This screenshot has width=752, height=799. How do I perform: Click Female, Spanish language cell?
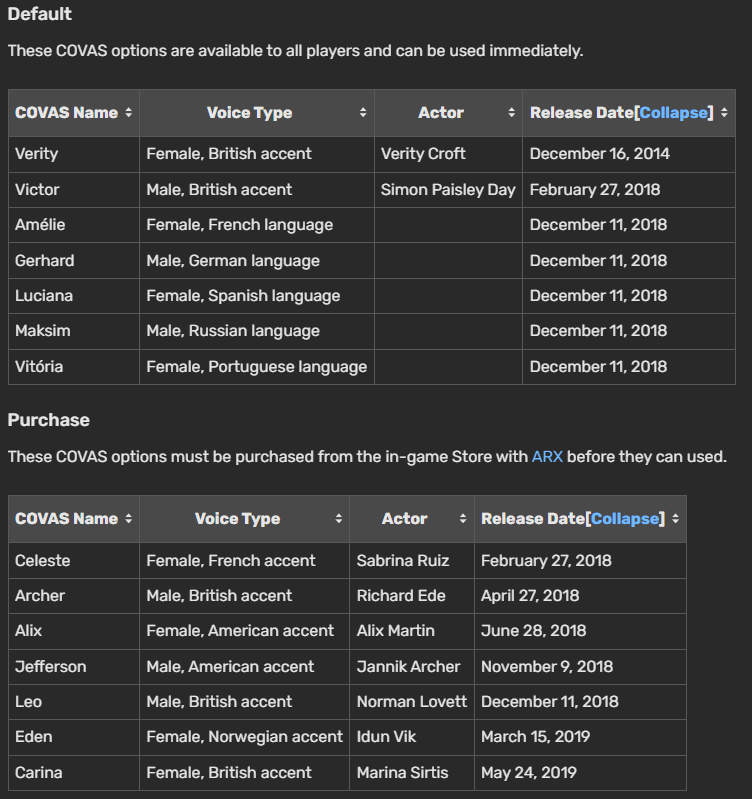257,296
